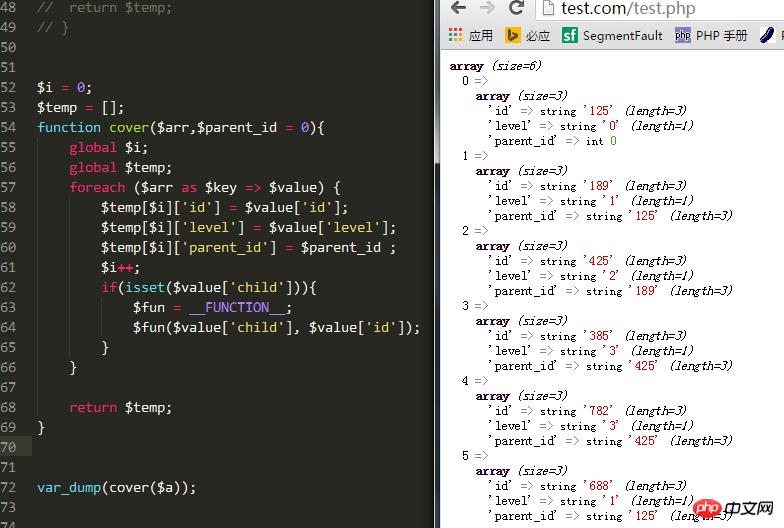Screen dimensions: 784x528
Task: Click the '$i++;' statement
Action: [120, 268]
